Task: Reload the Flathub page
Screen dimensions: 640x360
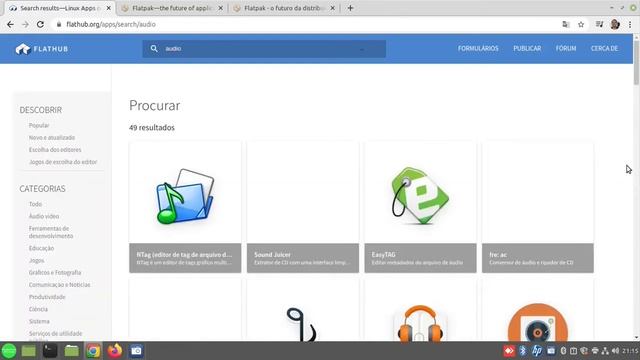Action: [40, 24]
